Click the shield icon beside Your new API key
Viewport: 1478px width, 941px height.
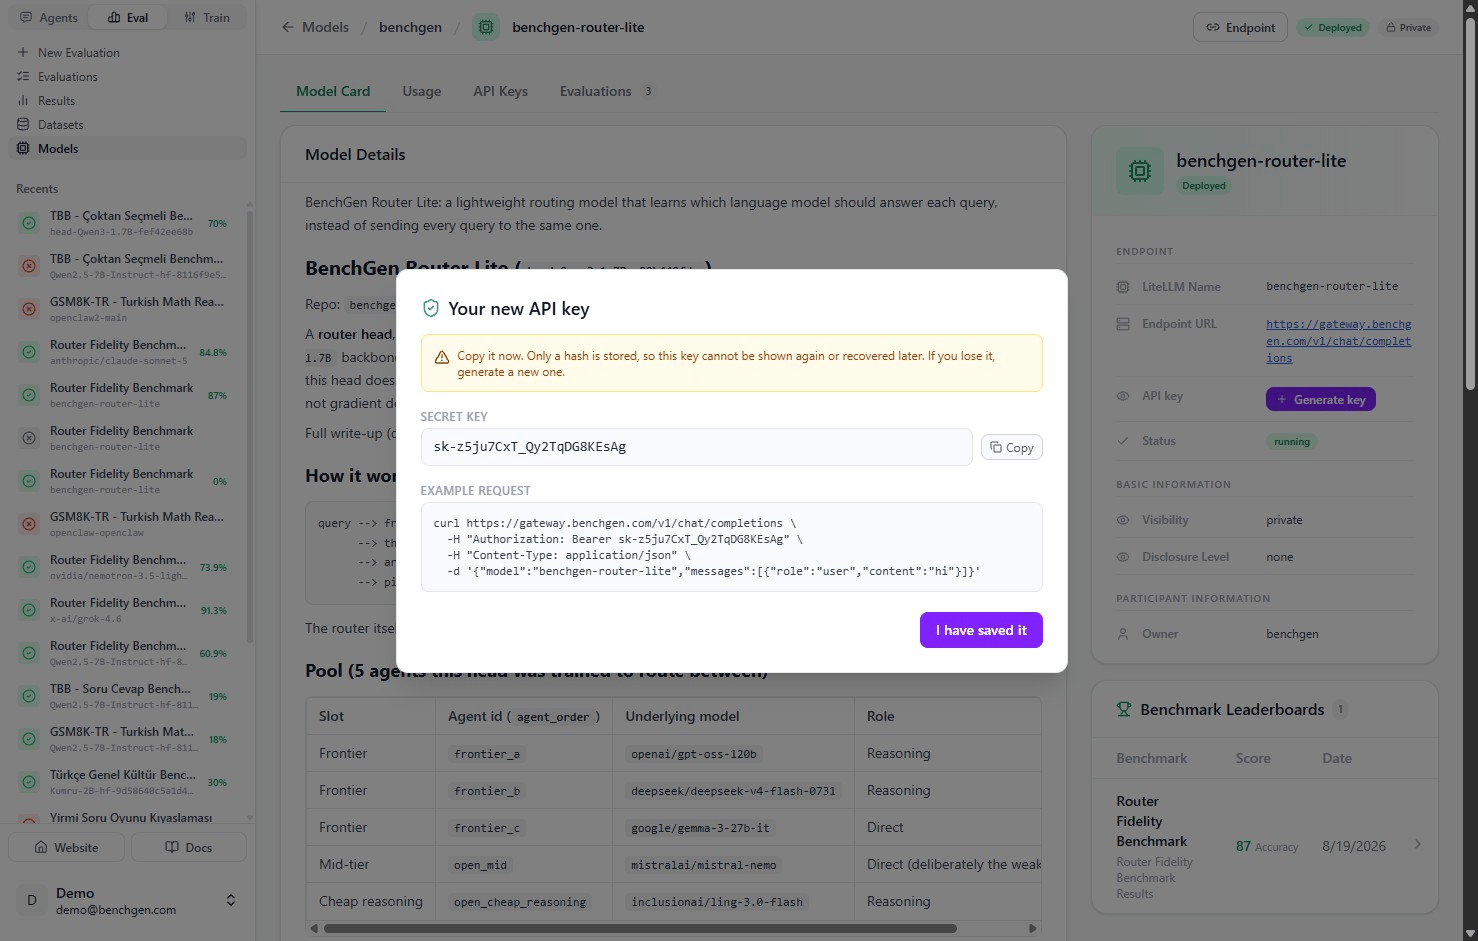click(x=431, y=308)
